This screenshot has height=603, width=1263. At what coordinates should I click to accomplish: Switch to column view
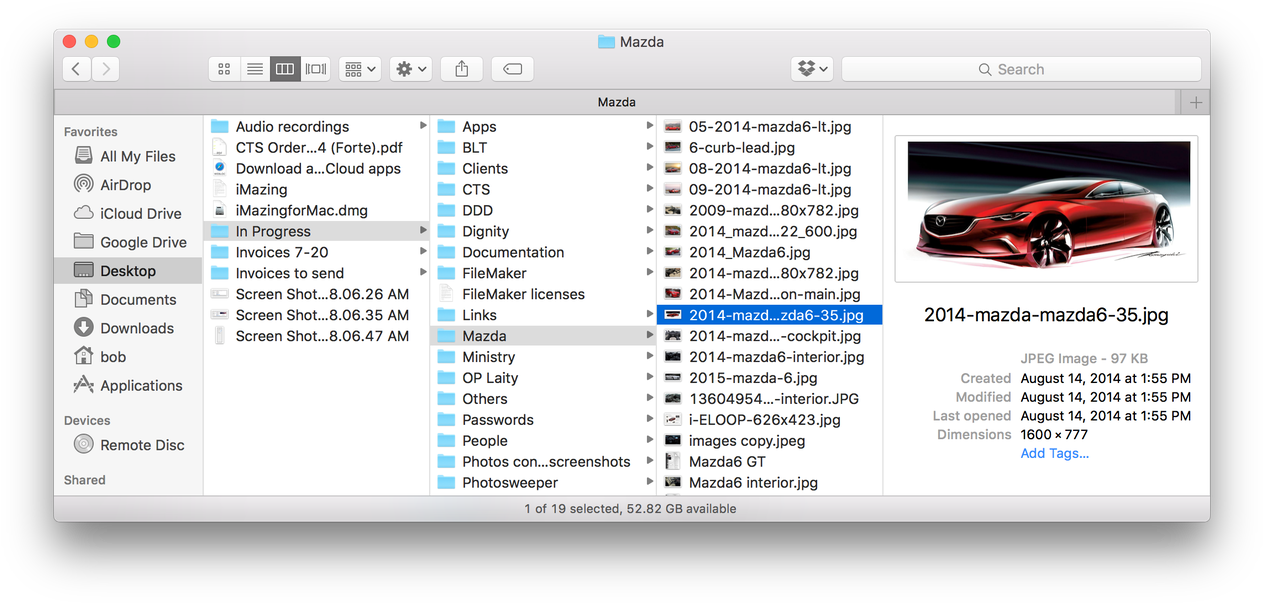tap(285, 69)
